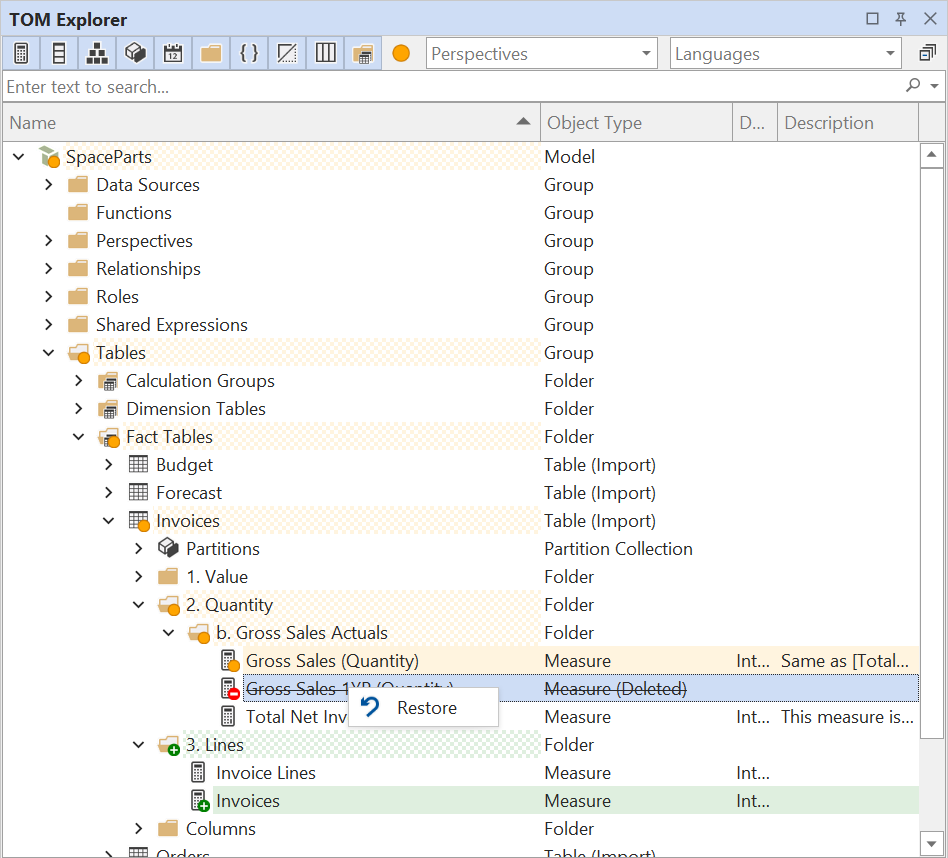Screen dimensions: 948x858
Task: Click the Invoice Lines measure icon
Action: (198, 772)
